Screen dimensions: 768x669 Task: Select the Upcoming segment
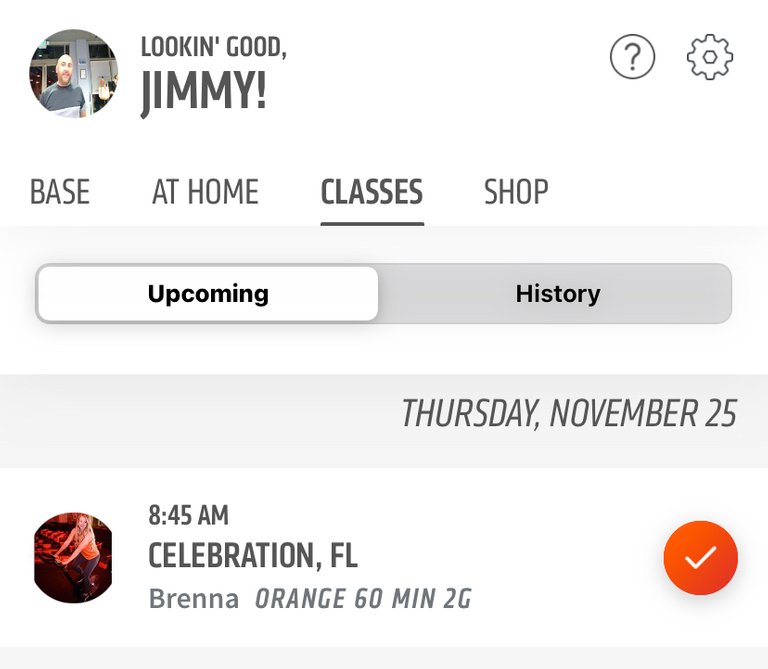tap(208, 293)
